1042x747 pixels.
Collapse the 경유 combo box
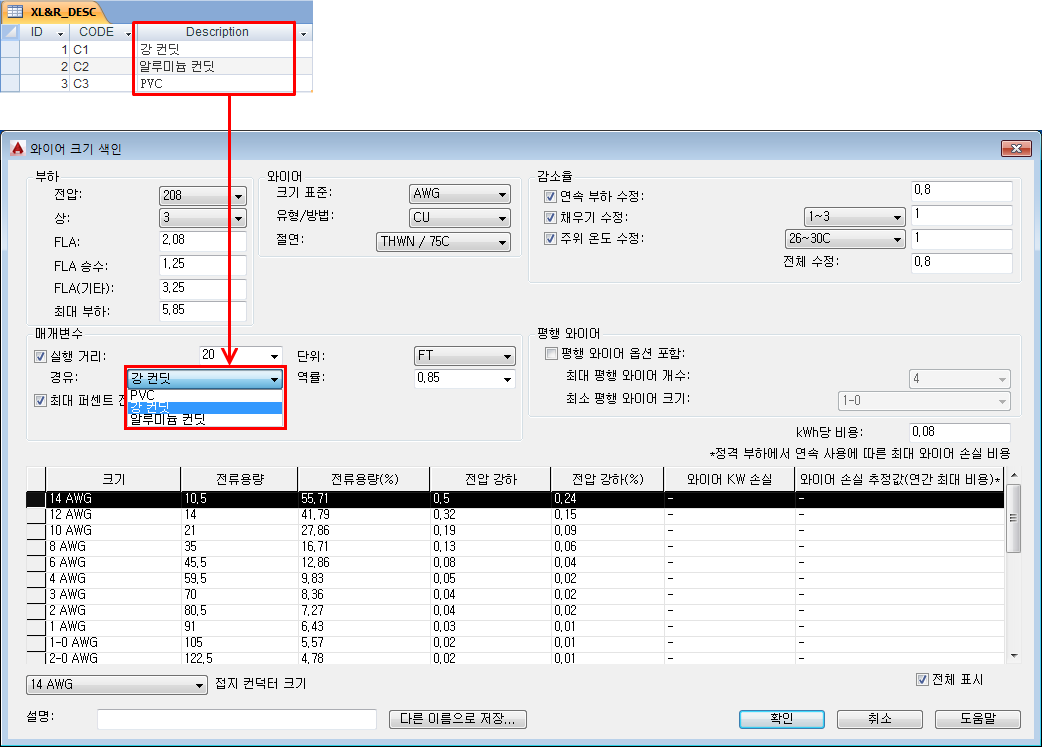pos(274,379)
